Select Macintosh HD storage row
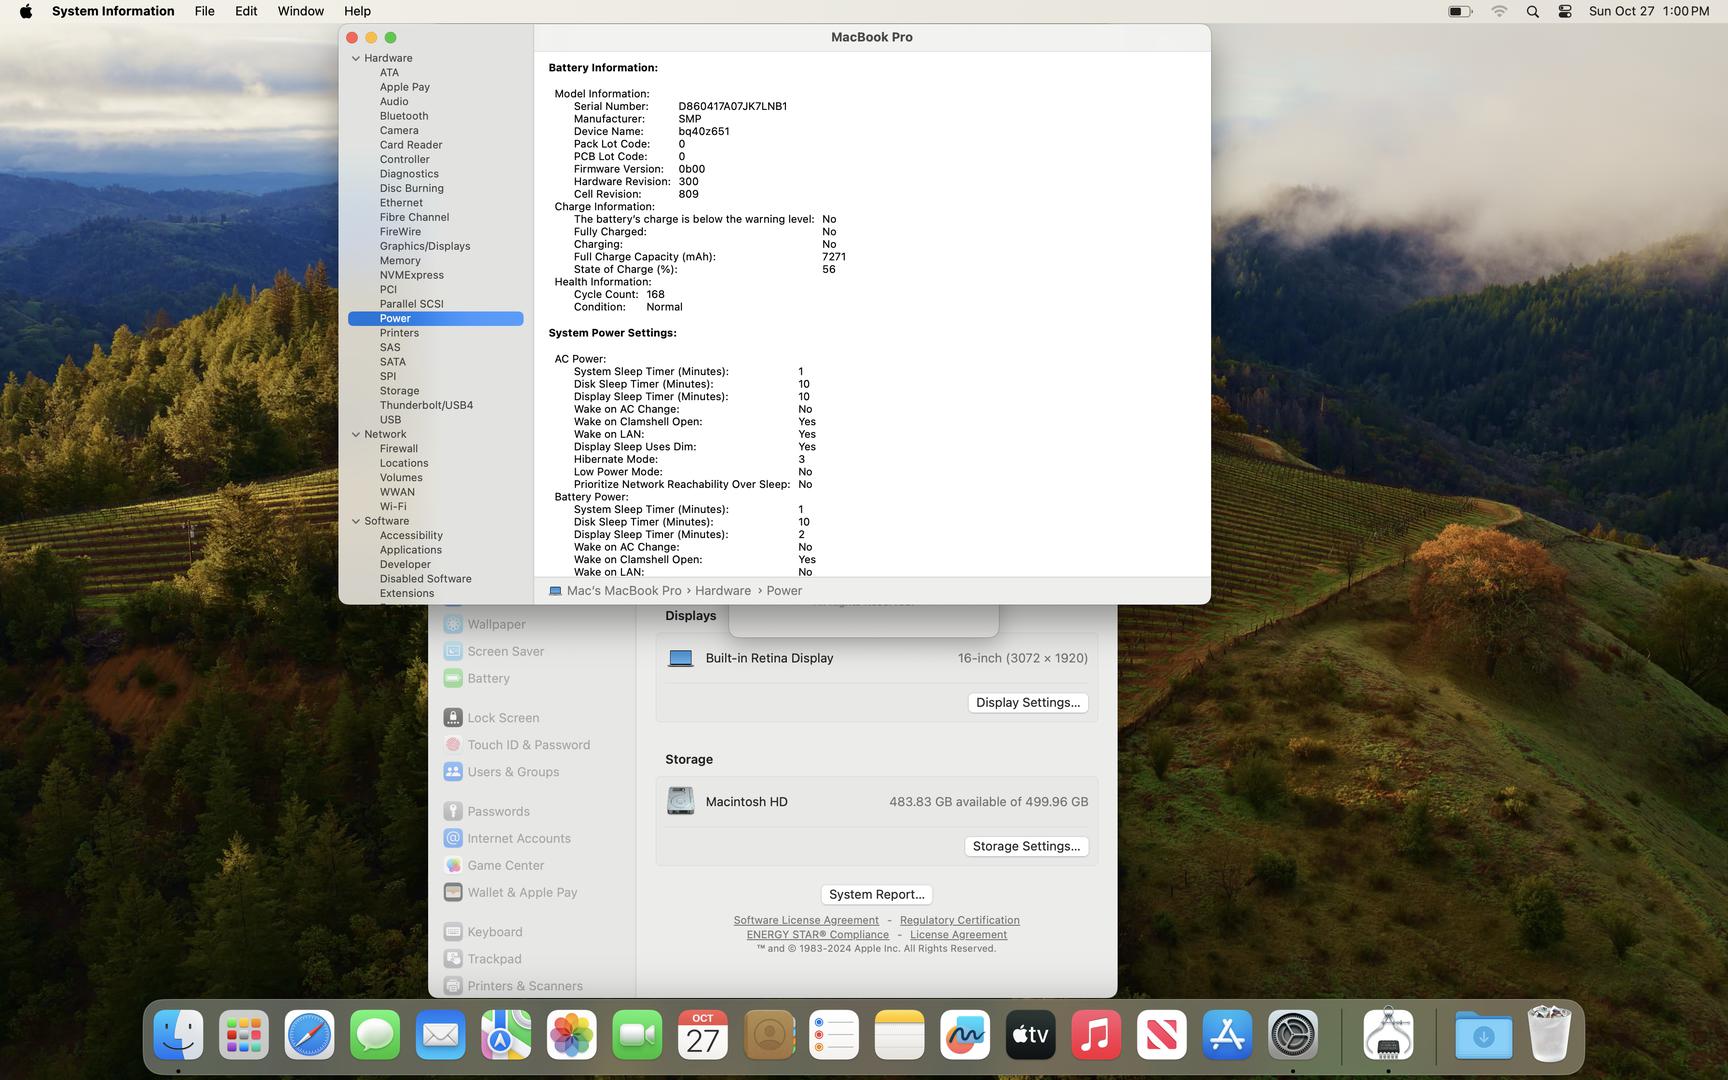The image size is (1728, 1080). point(877,802)
